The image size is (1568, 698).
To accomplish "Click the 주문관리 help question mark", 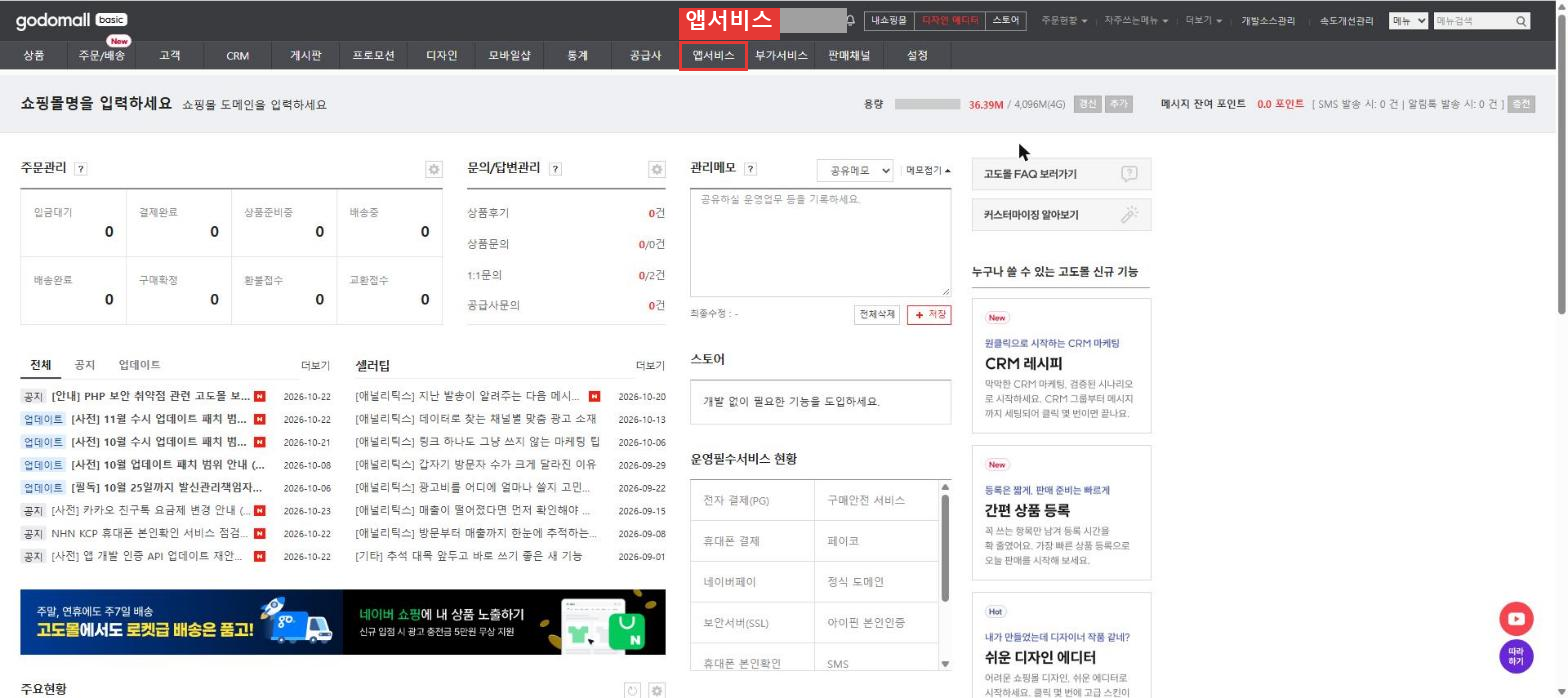I will (81, 169).
